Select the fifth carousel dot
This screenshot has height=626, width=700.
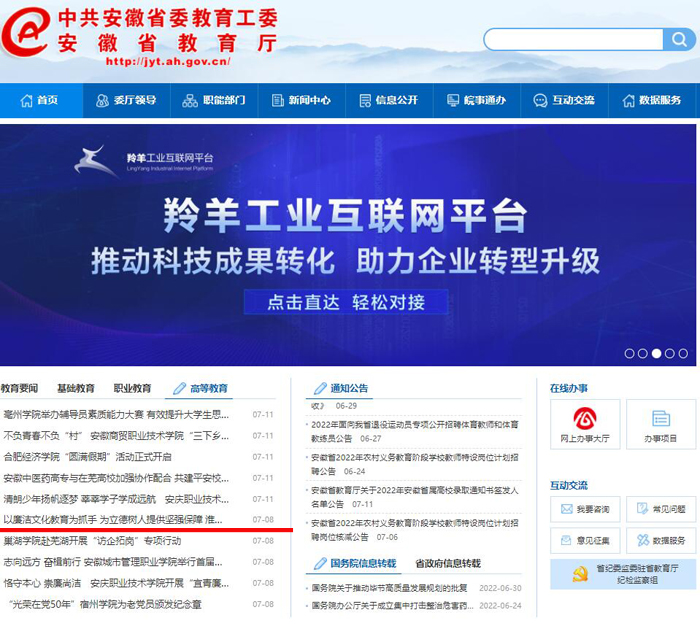[683, 354]
